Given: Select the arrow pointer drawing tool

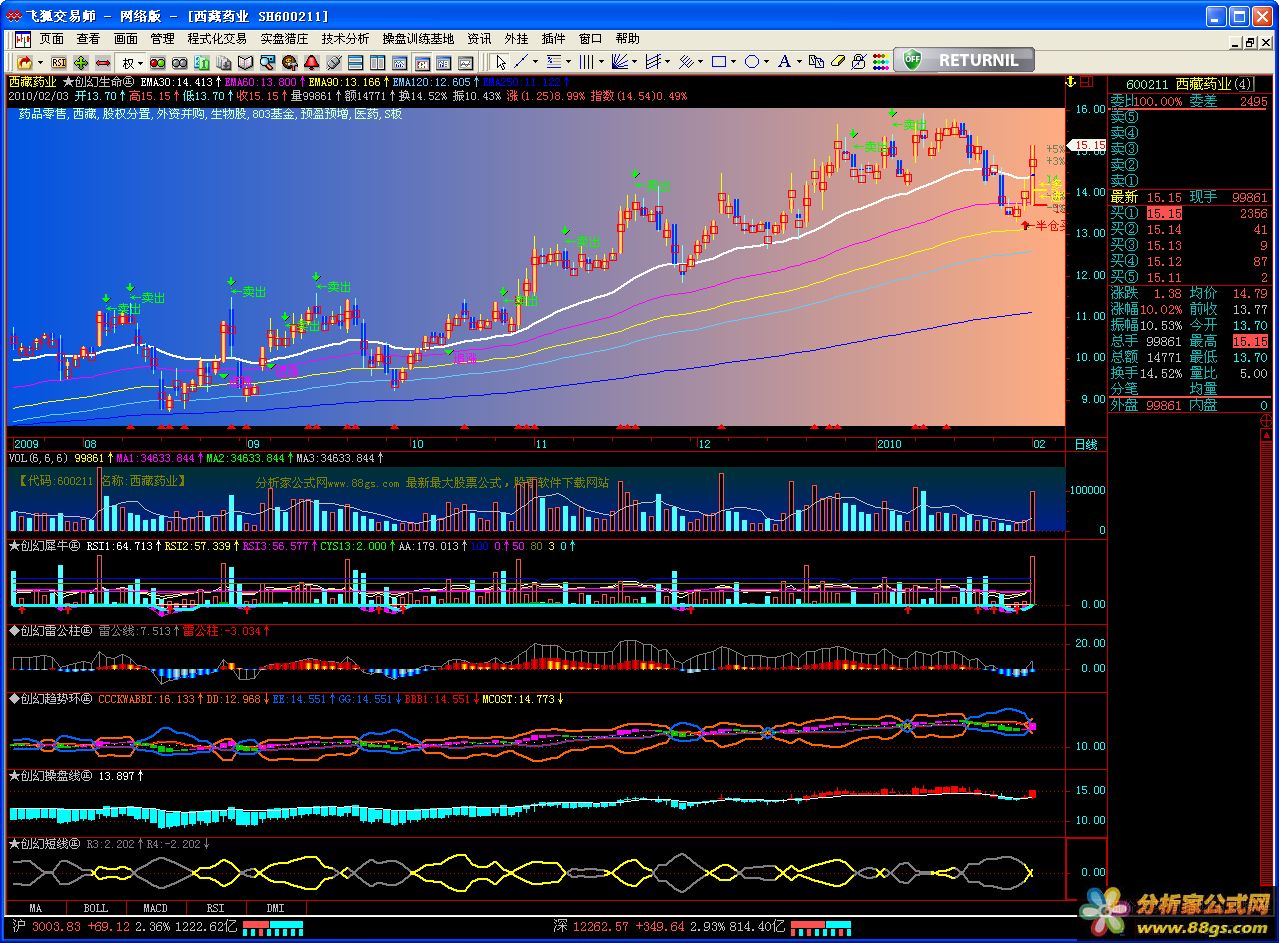Looking at the screenshot, I should pos(500,62).
